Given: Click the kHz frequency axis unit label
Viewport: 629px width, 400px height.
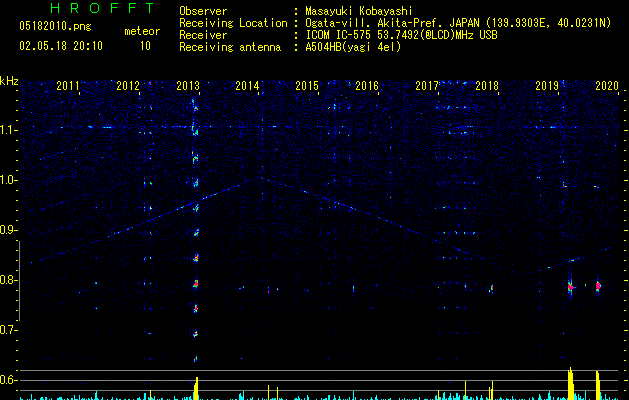Looking at the screenshot, I should pos(9,81).
